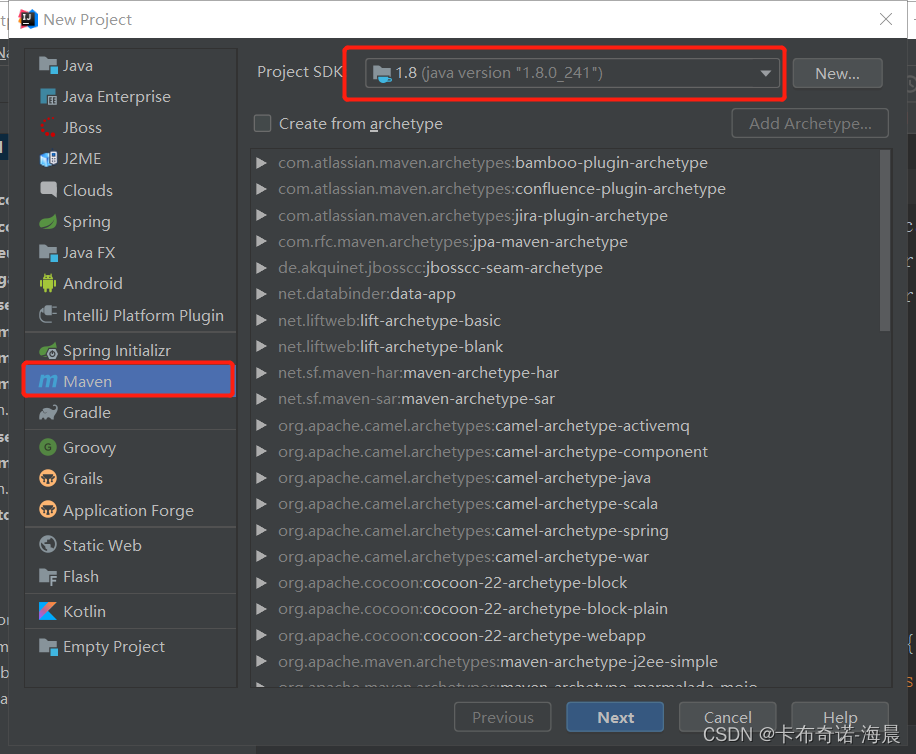Expand the camel-archetype-component node

point(261,451)
